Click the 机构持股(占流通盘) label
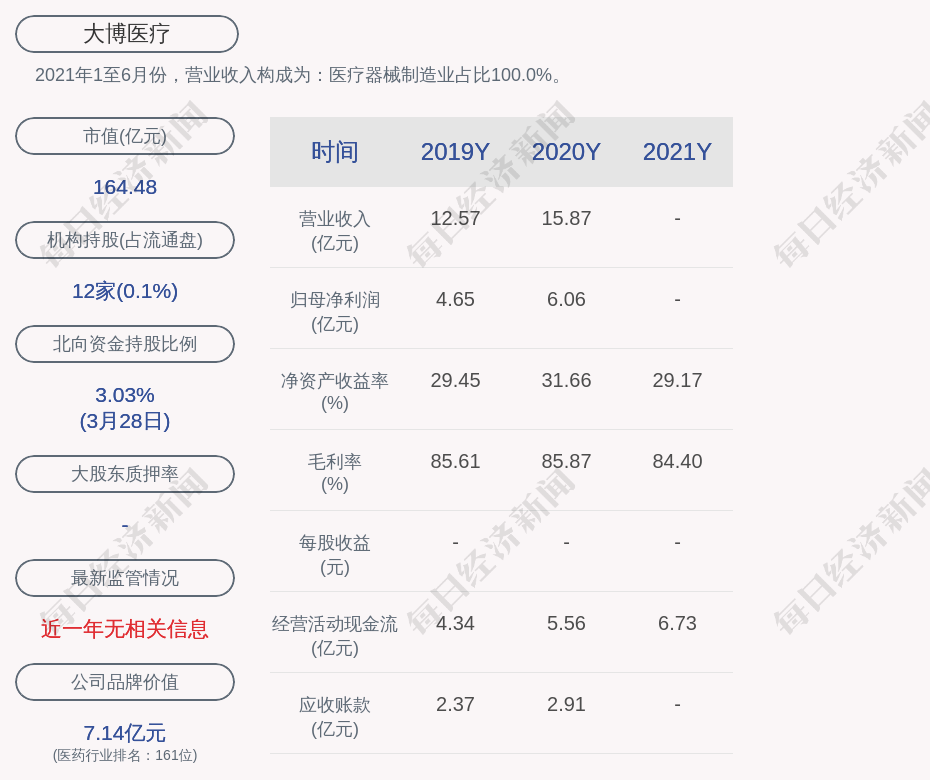930x780 pixels. [125, 240]
